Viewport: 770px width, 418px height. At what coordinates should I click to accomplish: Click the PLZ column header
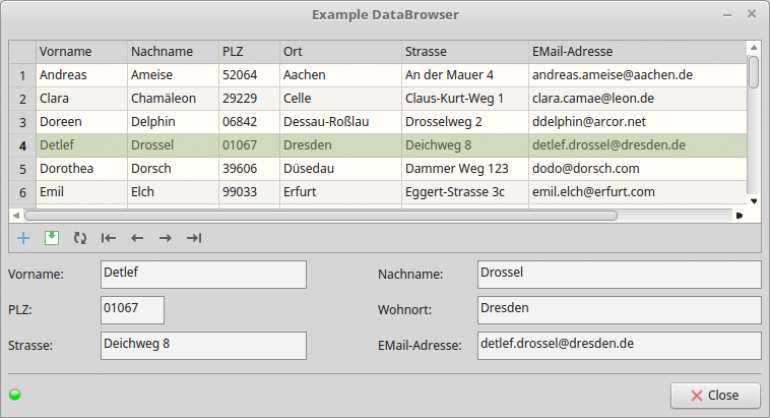tap(248, 51)
